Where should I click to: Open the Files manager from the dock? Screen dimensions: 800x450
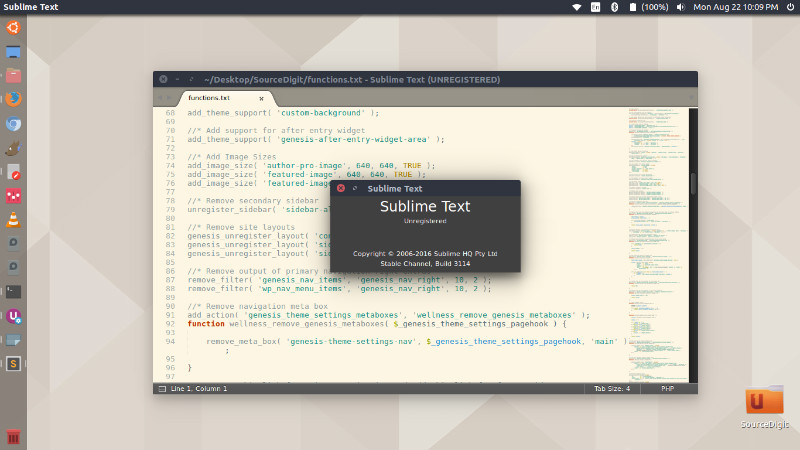point(13,76)
